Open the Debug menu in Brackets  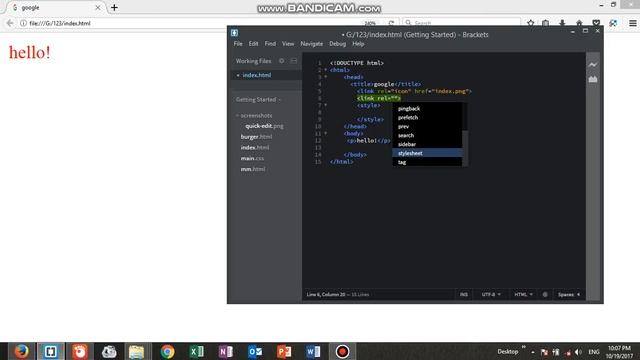(x=338, y=44)
